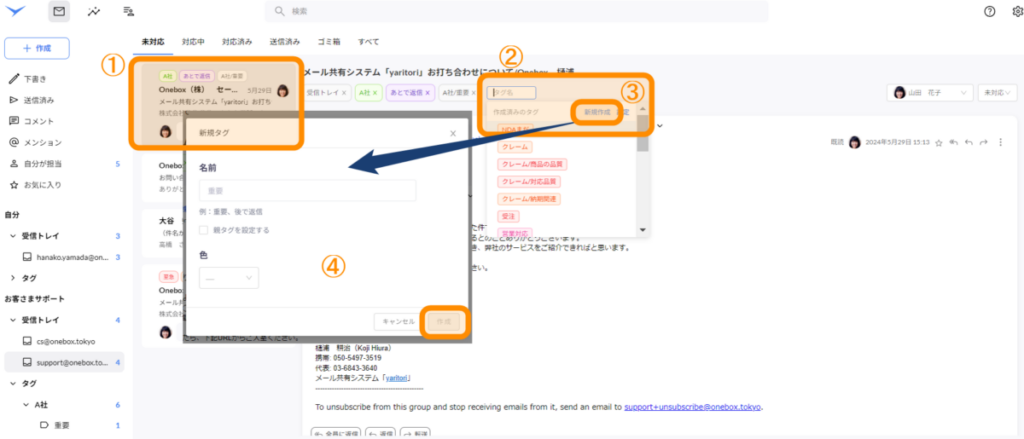The width and height of the screenshot is (1024, 439).
Task: Switch to the 対応中 tab
Action: (x=193, y=42)
